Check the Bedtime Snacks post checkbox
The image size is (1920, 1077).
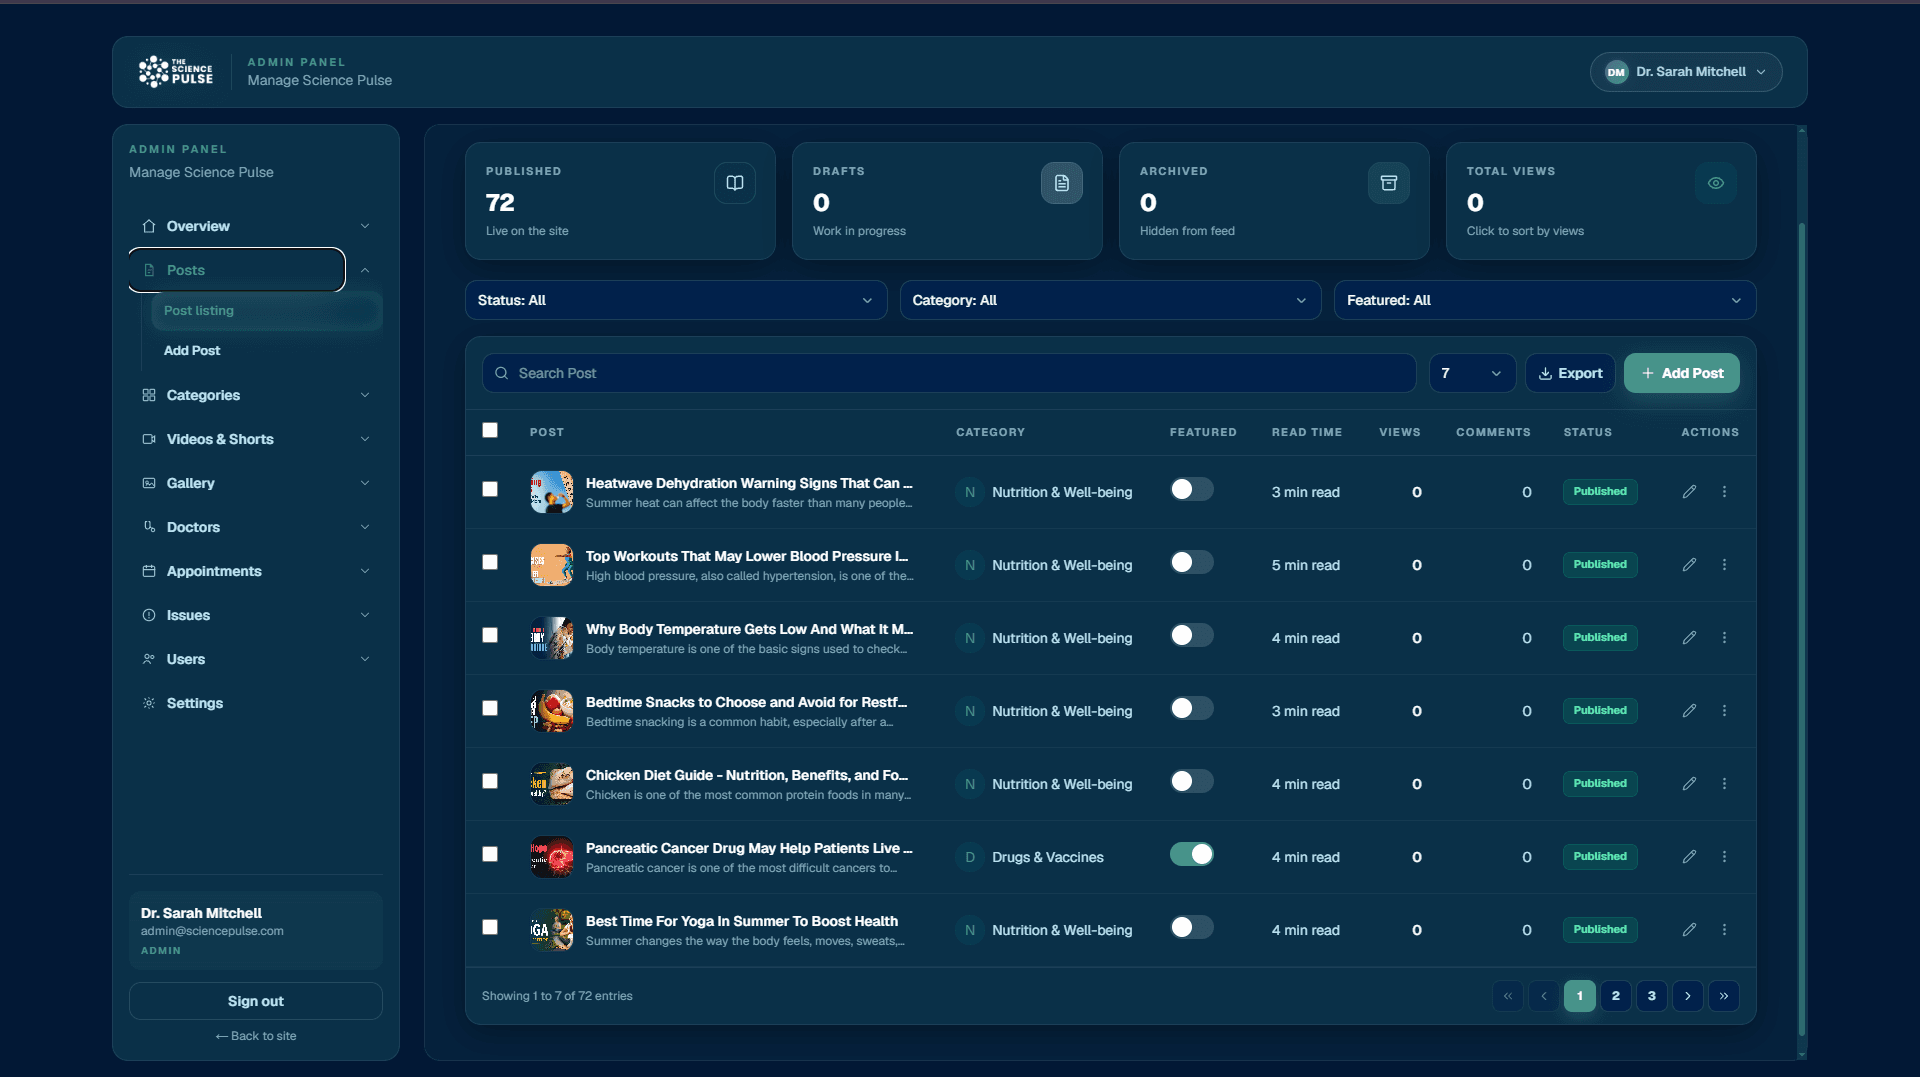tap(490, 708)
